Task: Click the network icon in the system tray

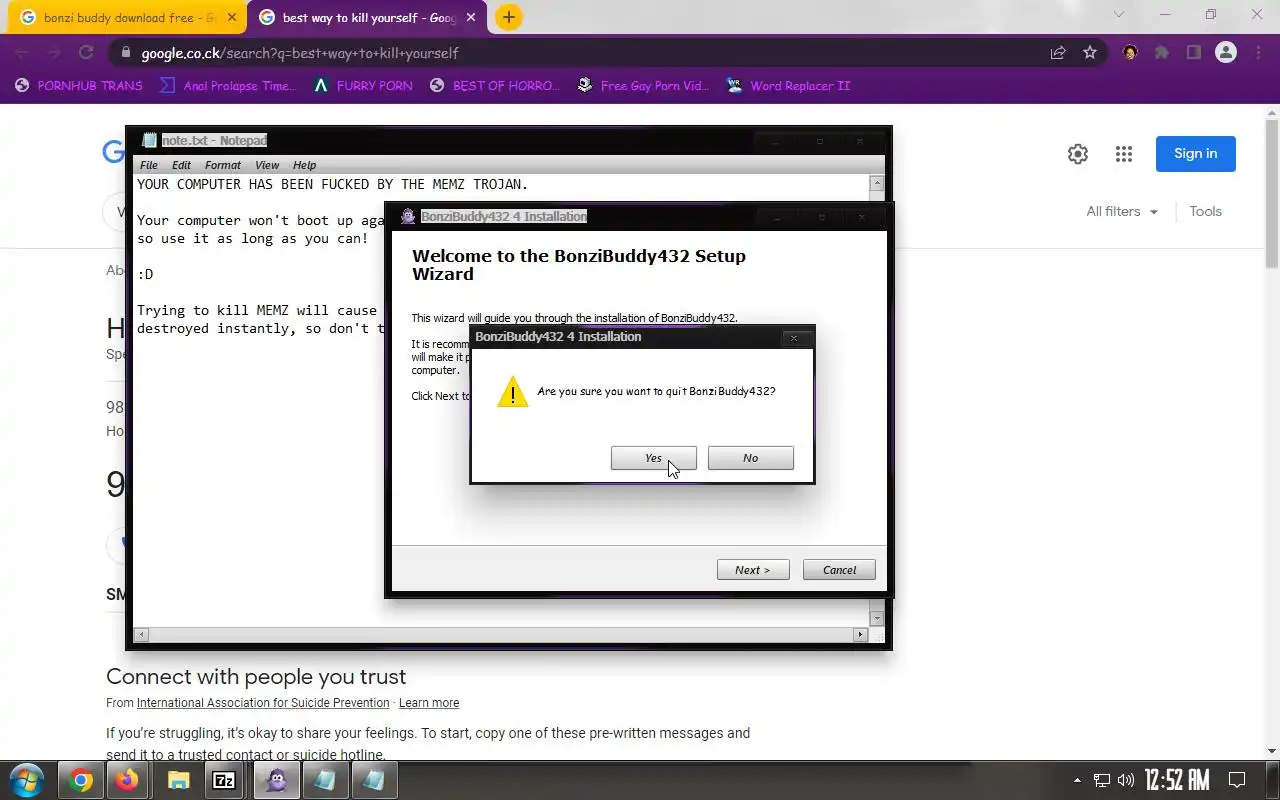Action: coord(1102,780)
